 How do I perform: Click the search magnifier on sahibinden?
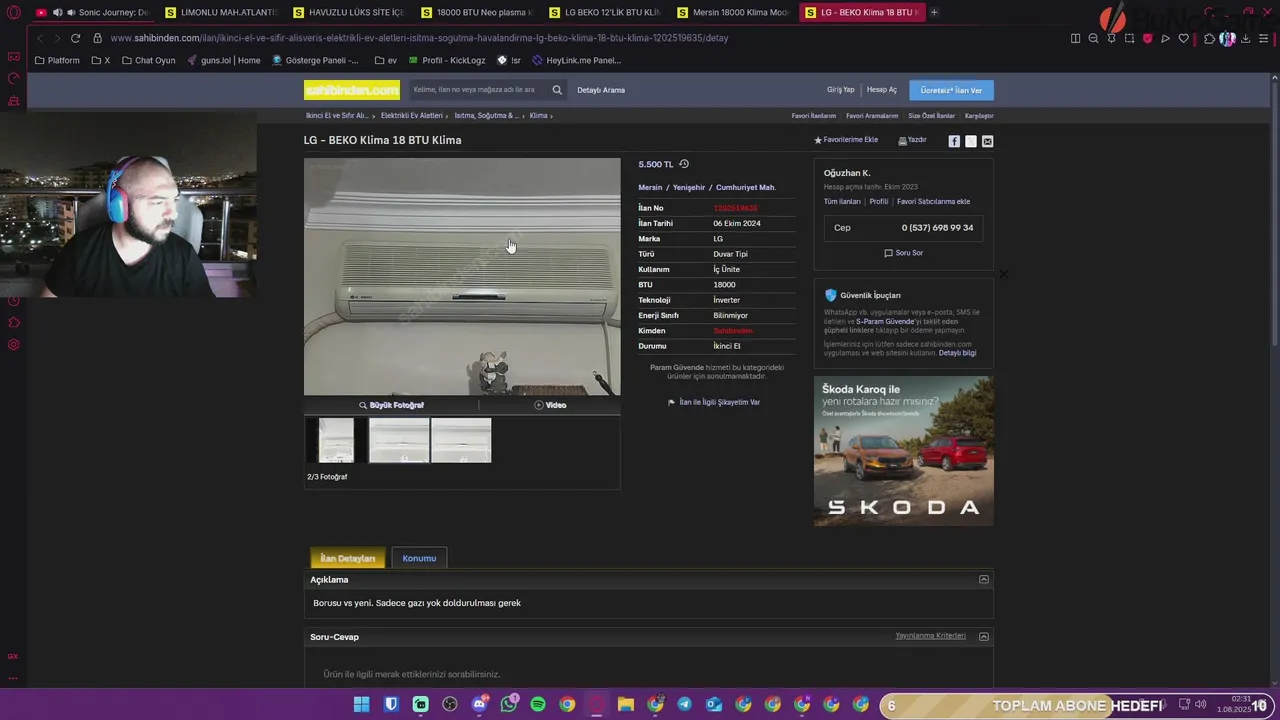[557, 90]
